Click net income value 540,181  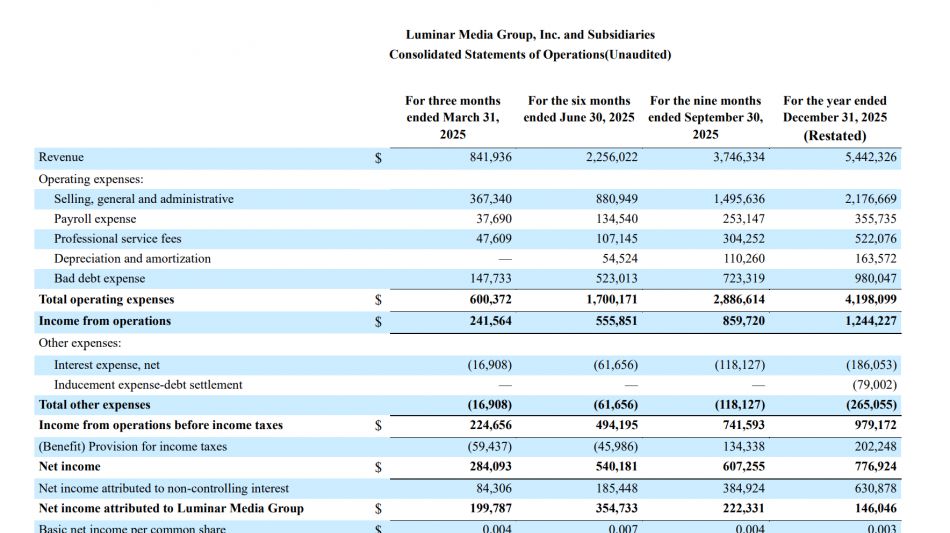[617, 466]
